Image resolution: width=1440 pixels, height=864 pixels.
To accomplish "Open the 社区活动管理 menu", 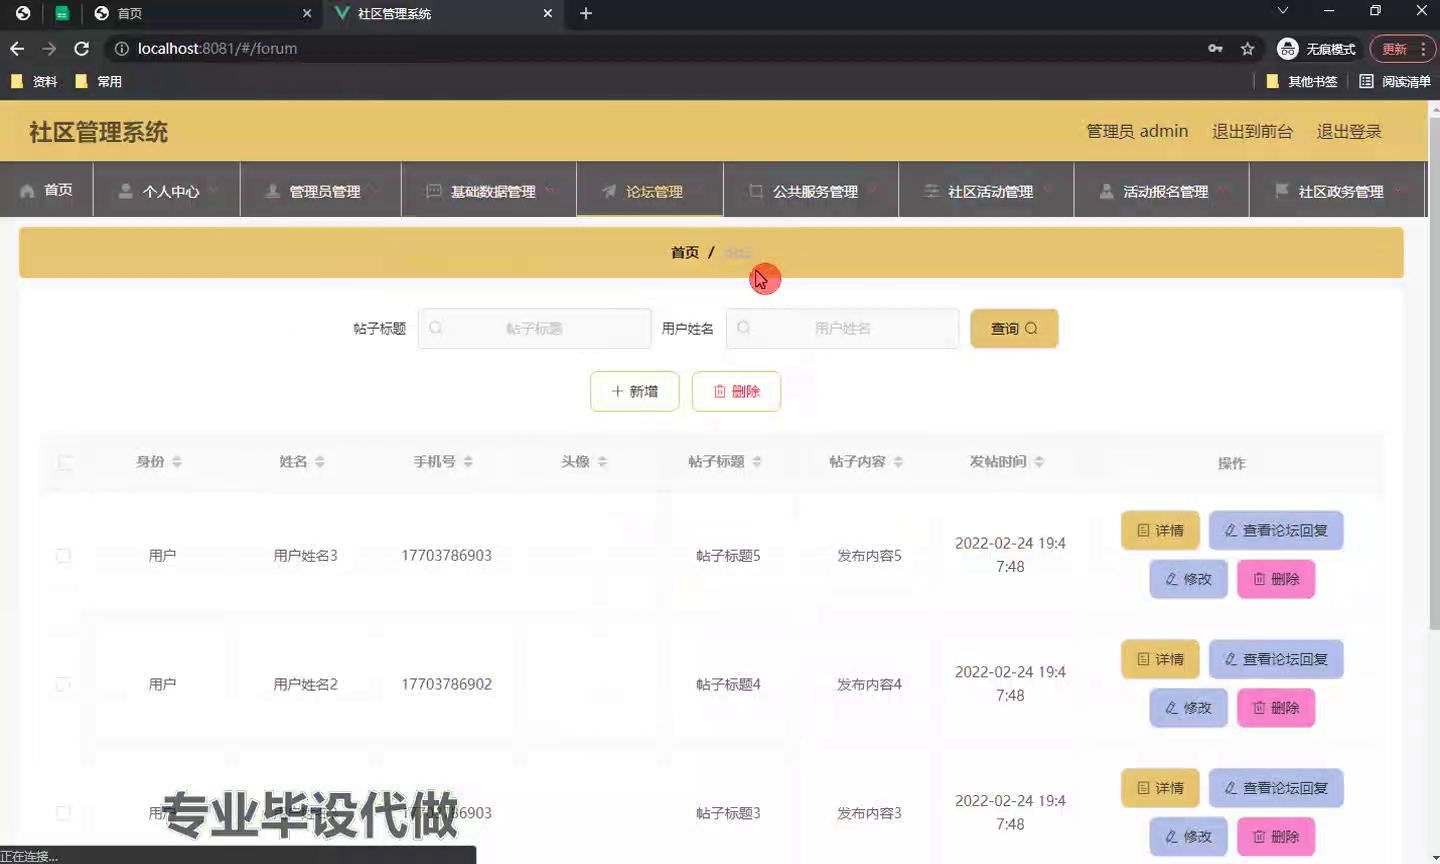I will pos(986,189).
